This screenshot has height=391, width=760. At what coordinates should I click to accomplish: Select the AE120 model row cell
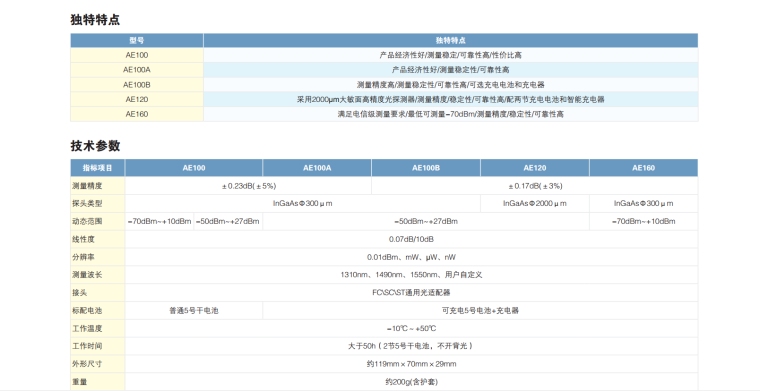pos(137,99)
